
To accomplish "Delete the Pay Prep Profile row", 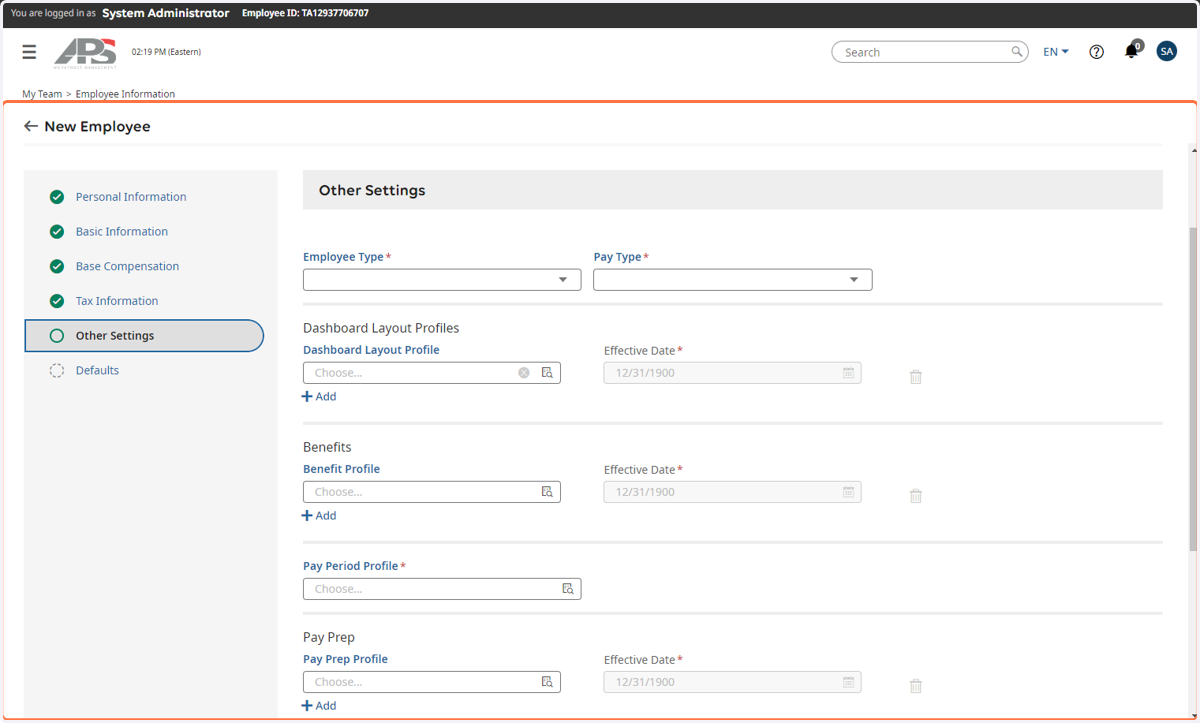I will coord(915,686).
